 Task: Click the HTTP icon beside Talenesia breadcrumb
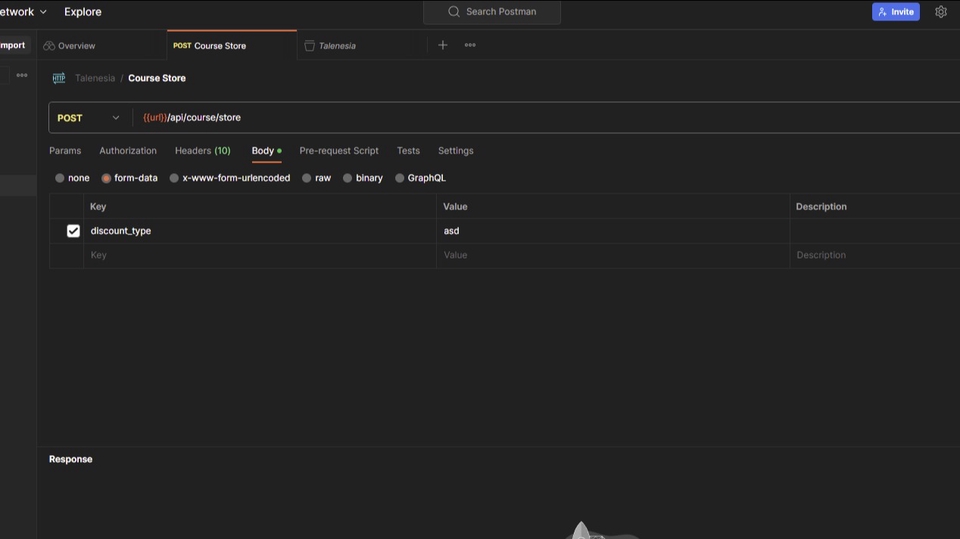coord(59,78)
